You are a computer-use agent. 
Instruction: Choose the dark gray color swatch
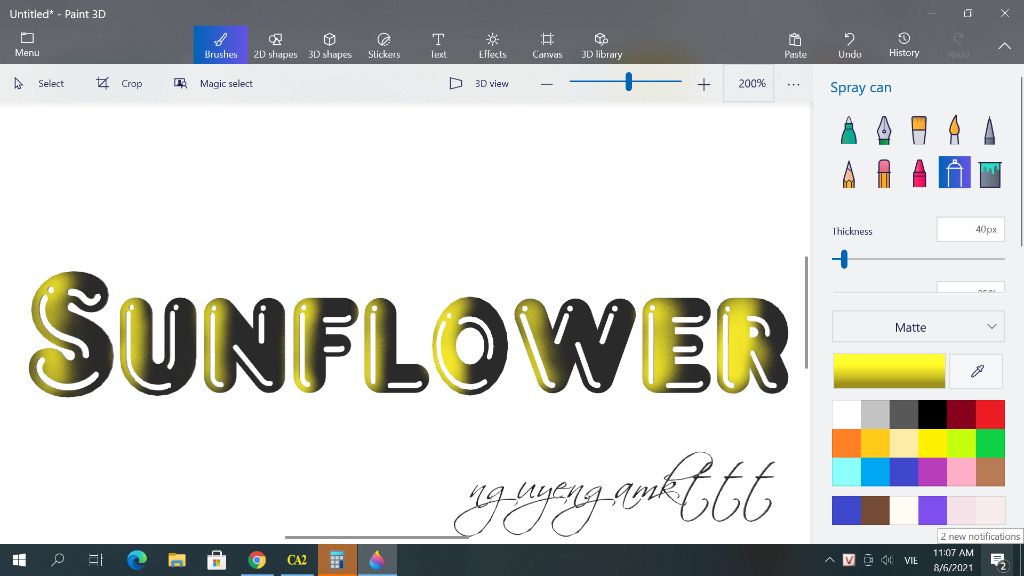904,415
